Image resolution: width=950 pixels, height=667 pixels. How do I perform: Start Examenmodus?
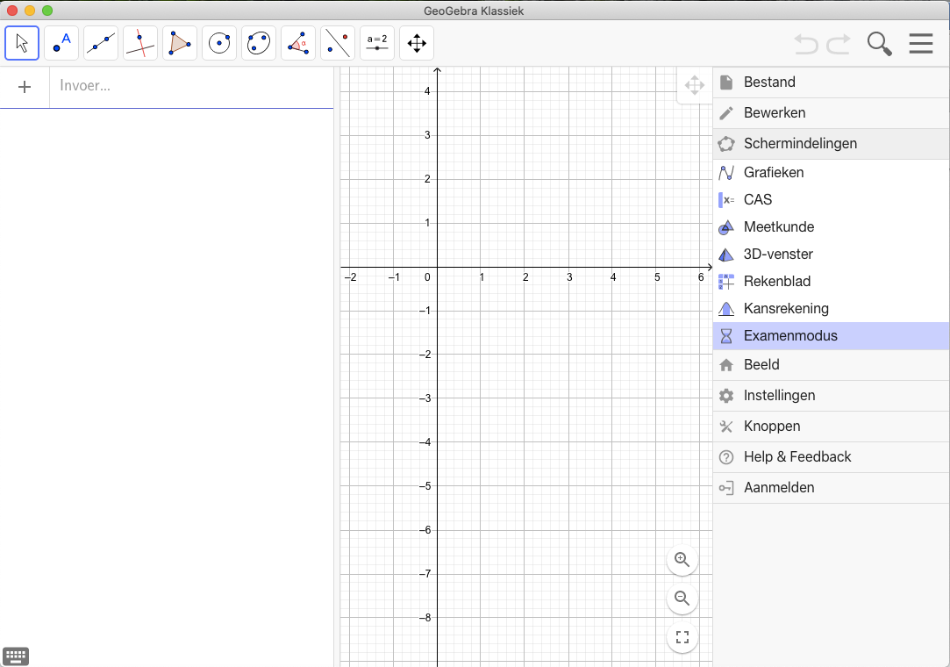(x=831, y=336)
